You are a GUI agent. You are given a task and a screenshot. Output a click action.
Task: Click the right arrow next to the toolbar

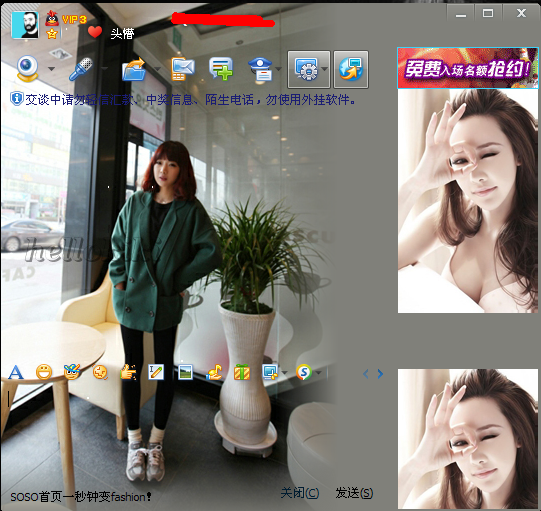(380, 374)
